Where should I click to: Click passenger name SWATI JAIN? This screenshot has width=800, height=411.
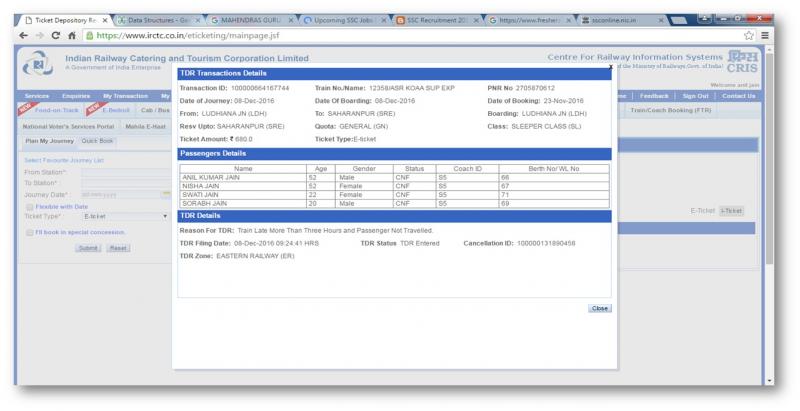(x=200, y=195)
